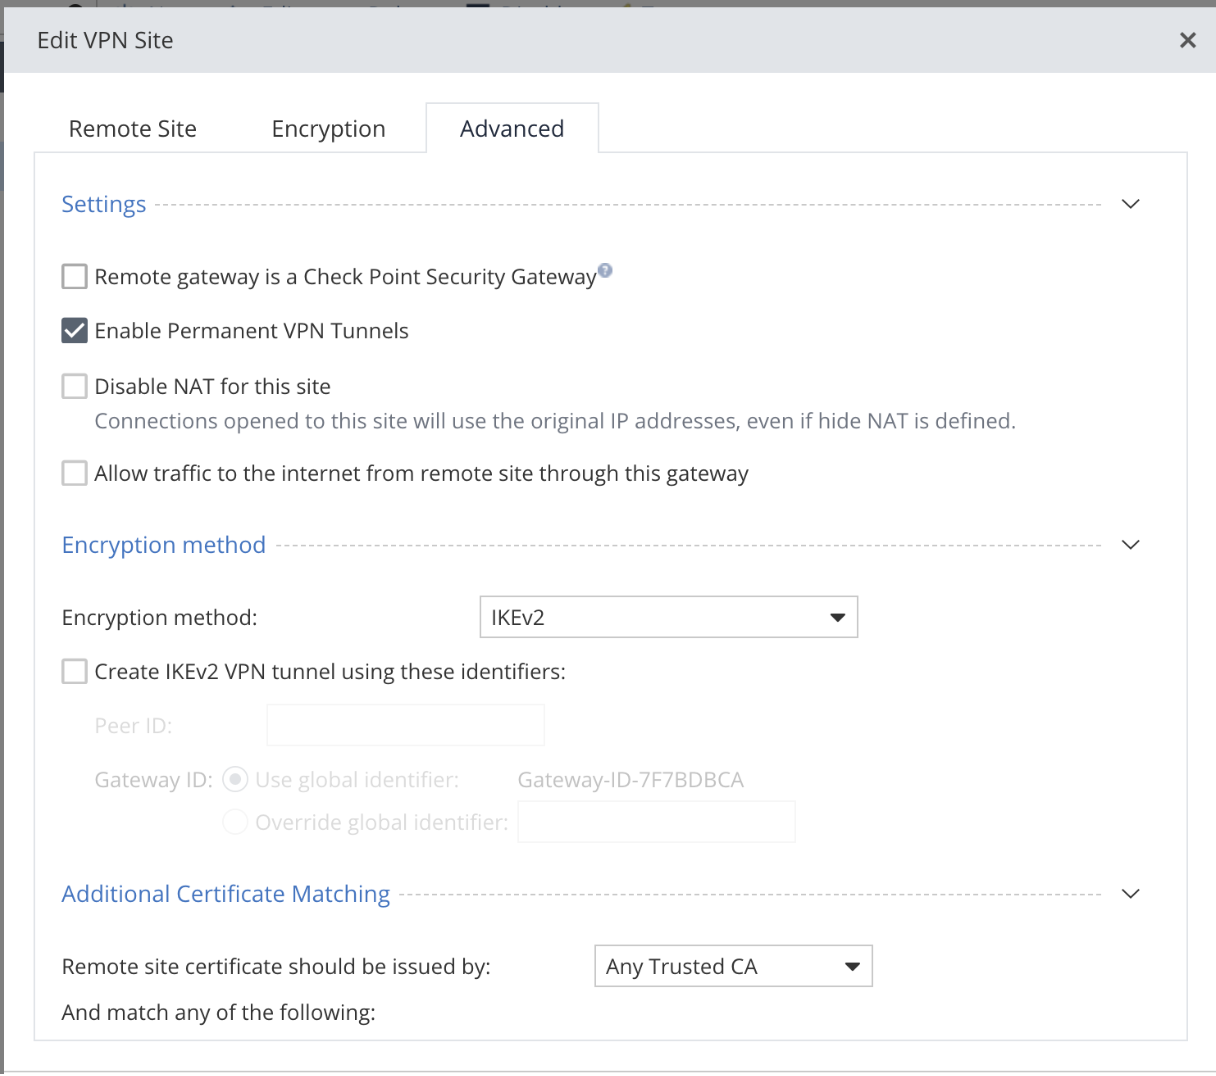Uncheck Enable Permanent VPN Tunnels

click(x=75, y=331)
